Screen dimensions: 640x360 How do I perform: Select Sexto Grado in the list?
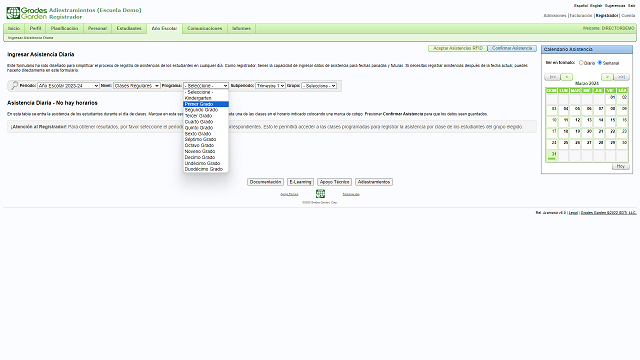point(206,133)
